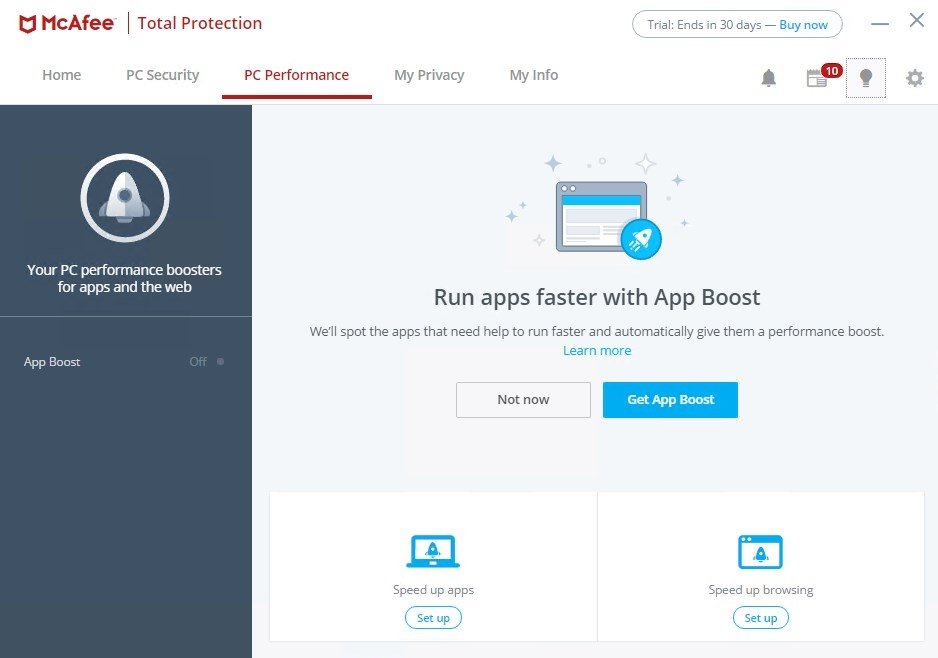Go to the Home tab

[x=62, y=75]
